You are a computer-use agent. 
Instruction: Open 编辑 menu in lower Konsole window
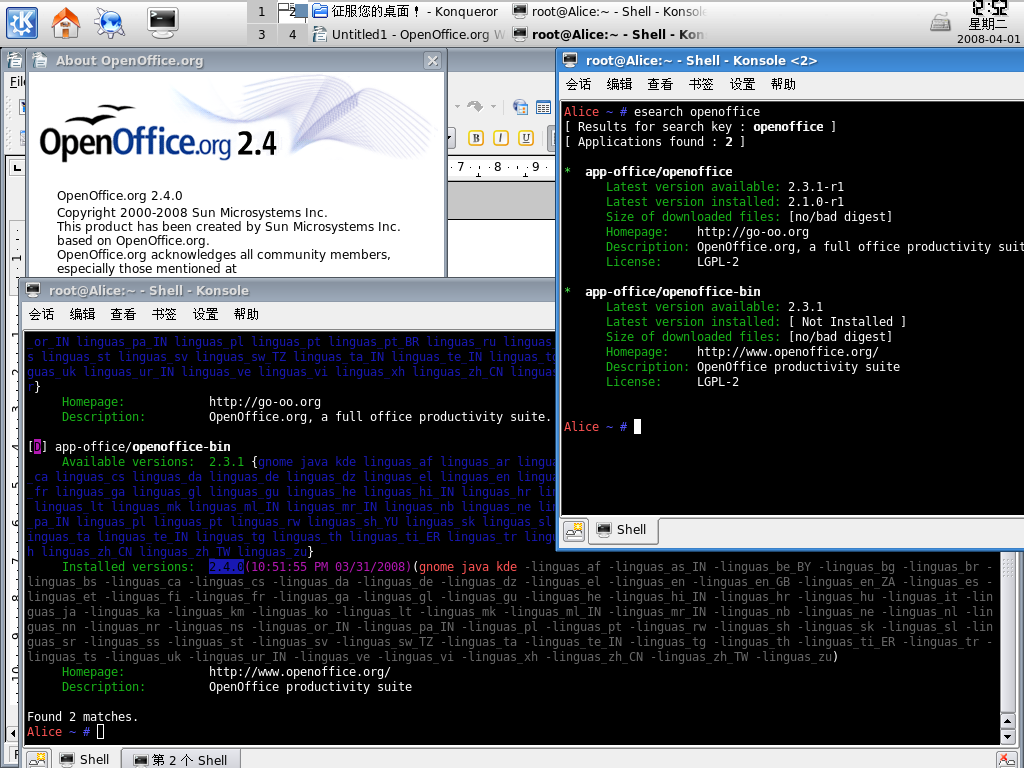82,314
